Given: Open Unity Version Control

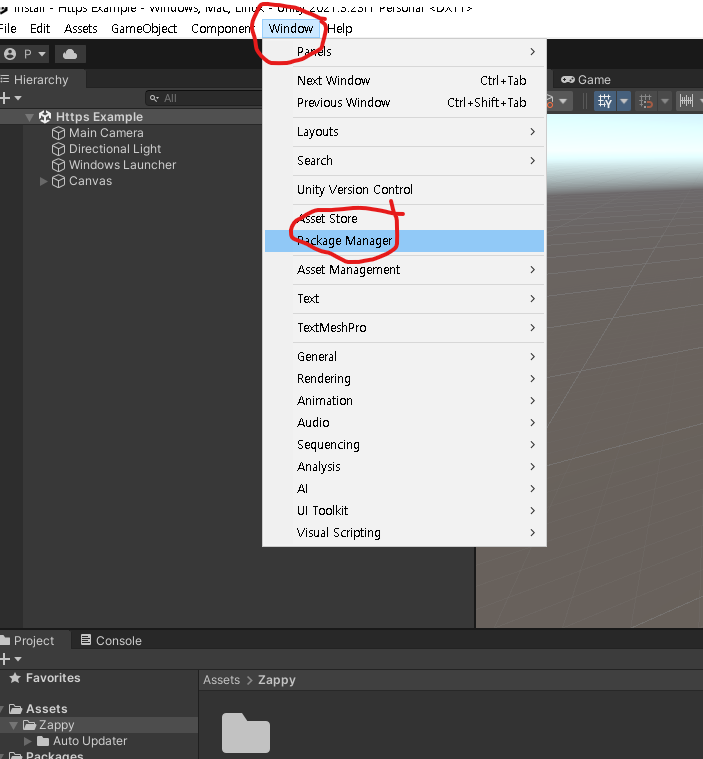Looking at the screenshot, I should [x=404, y=190].
